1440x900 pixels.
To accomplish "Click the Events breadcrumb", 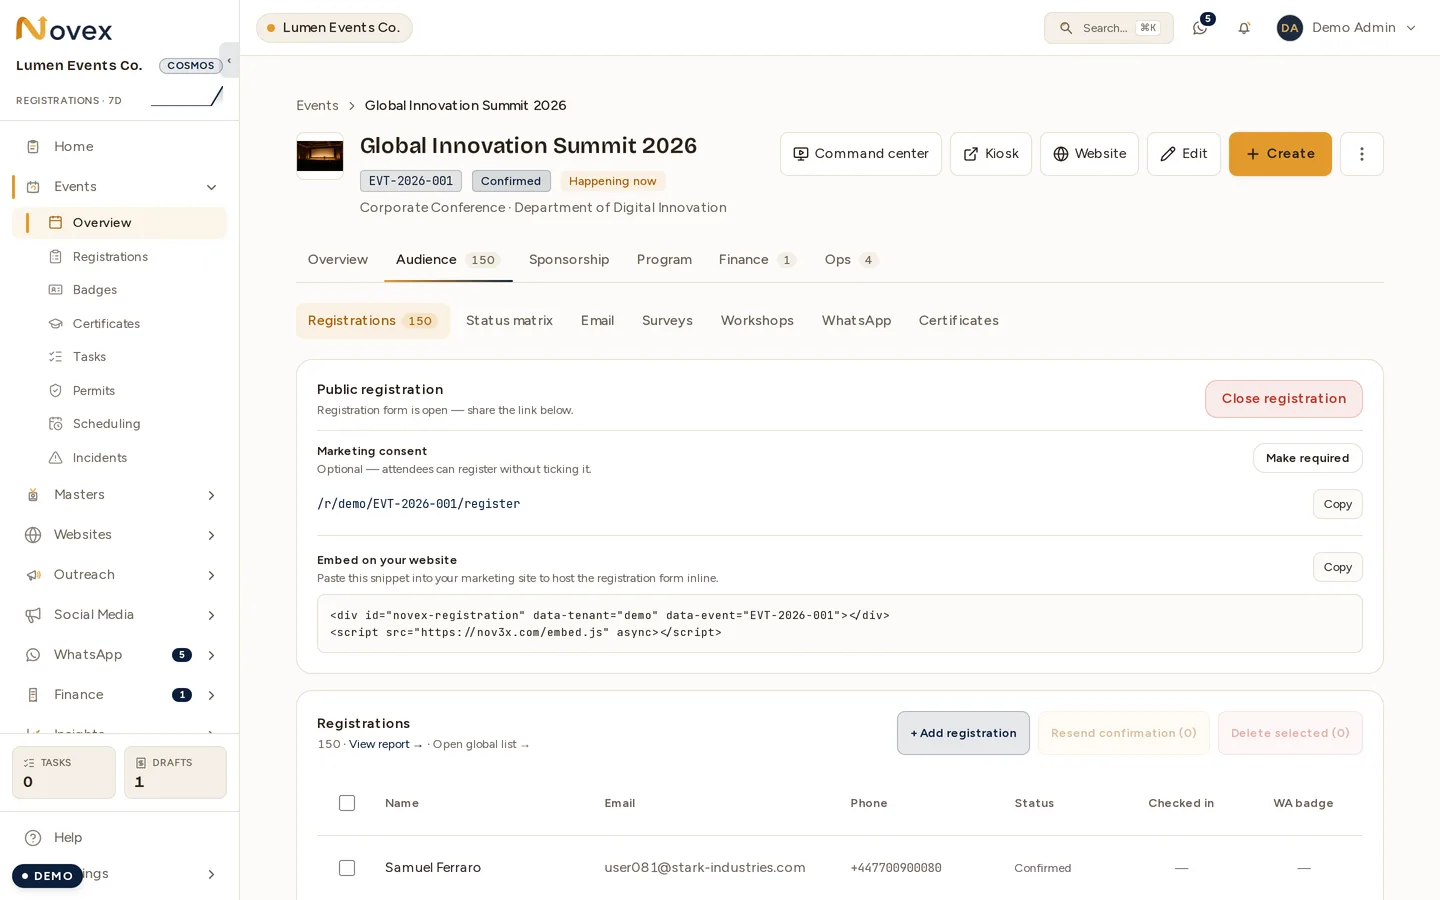I will (x=317, y=106).
